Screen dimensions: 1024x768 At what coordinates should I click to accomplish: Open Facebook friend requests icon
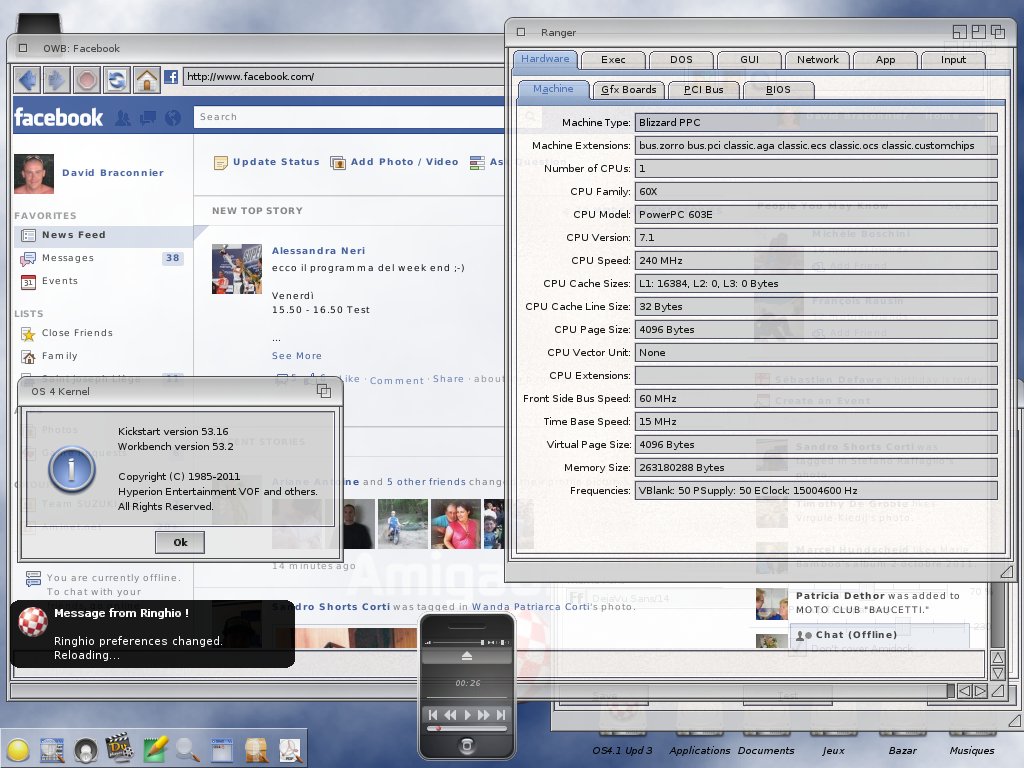(x=122, y=118)
